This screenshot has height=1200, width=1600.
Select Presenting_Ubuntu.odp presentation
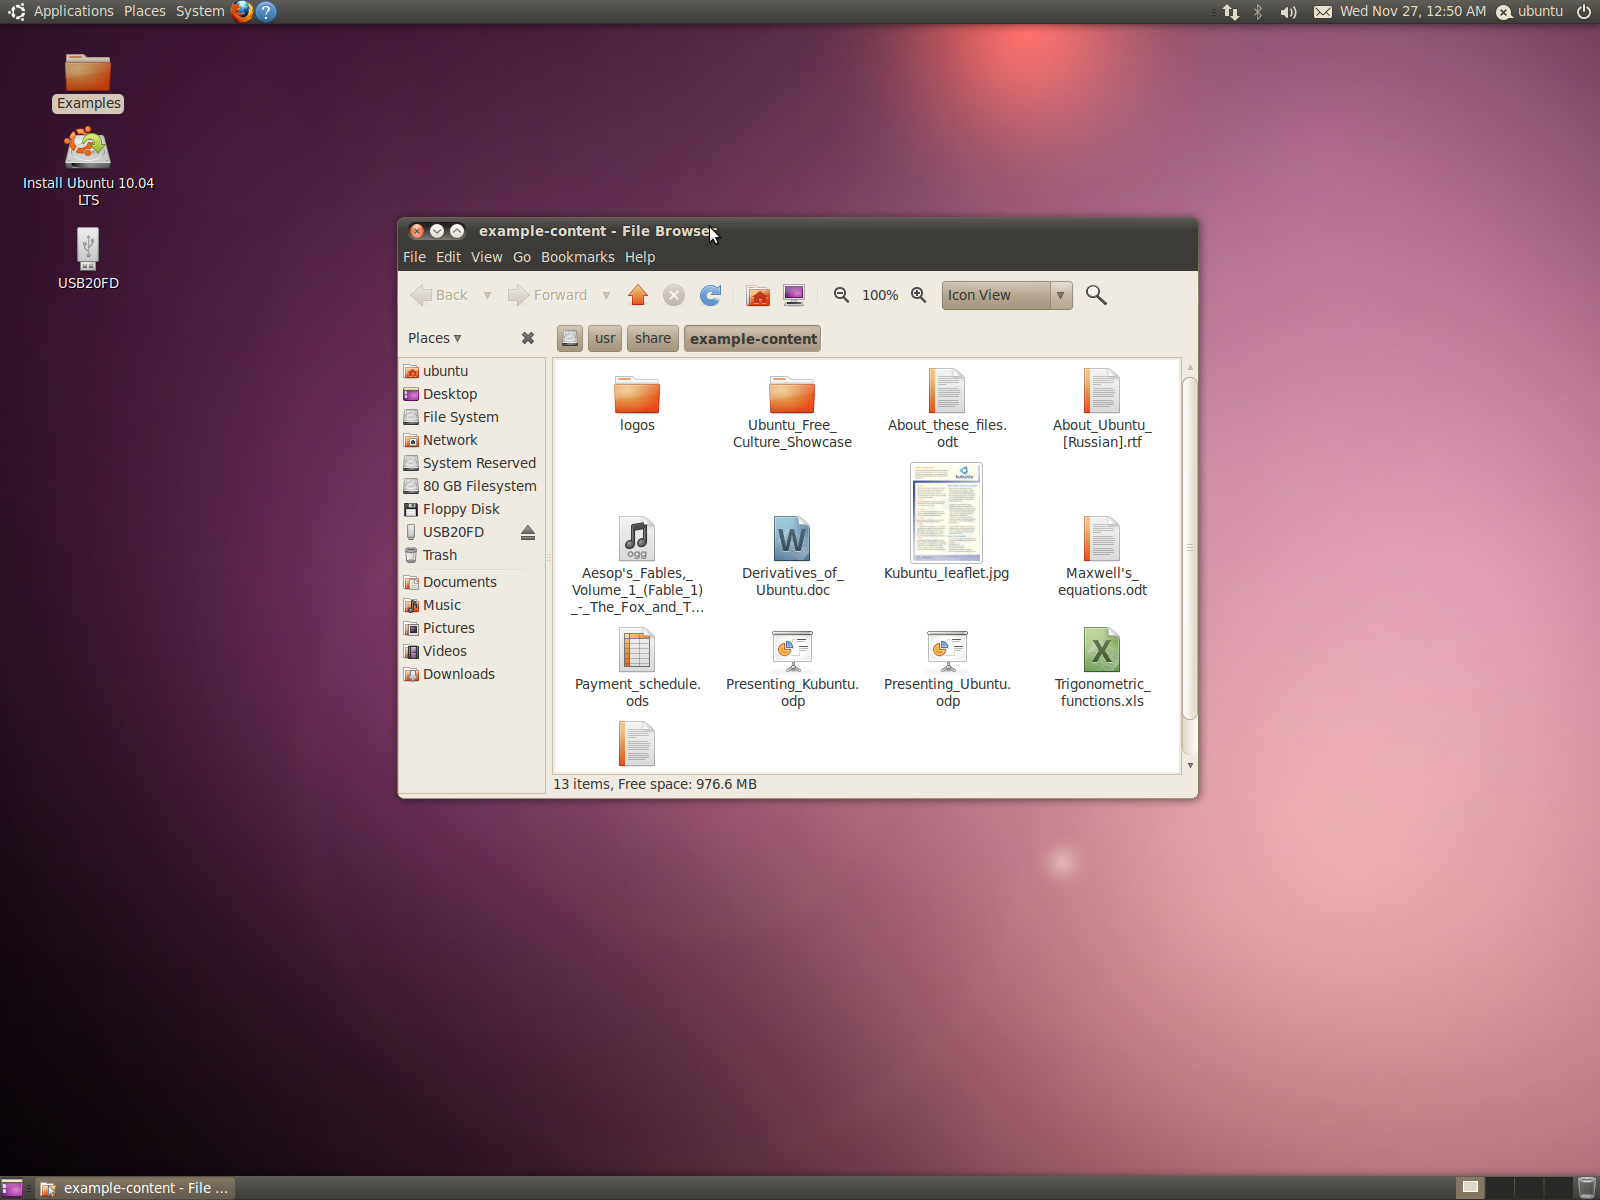coord(947,650)
